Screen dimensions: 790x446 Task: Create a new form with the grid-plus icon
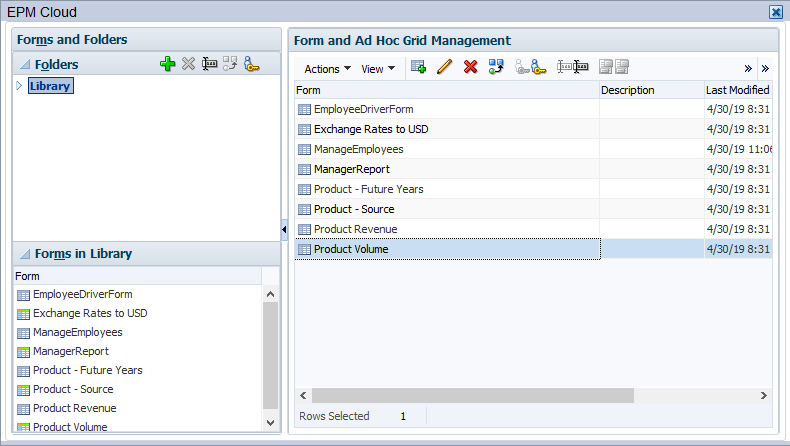coord(418,67)
